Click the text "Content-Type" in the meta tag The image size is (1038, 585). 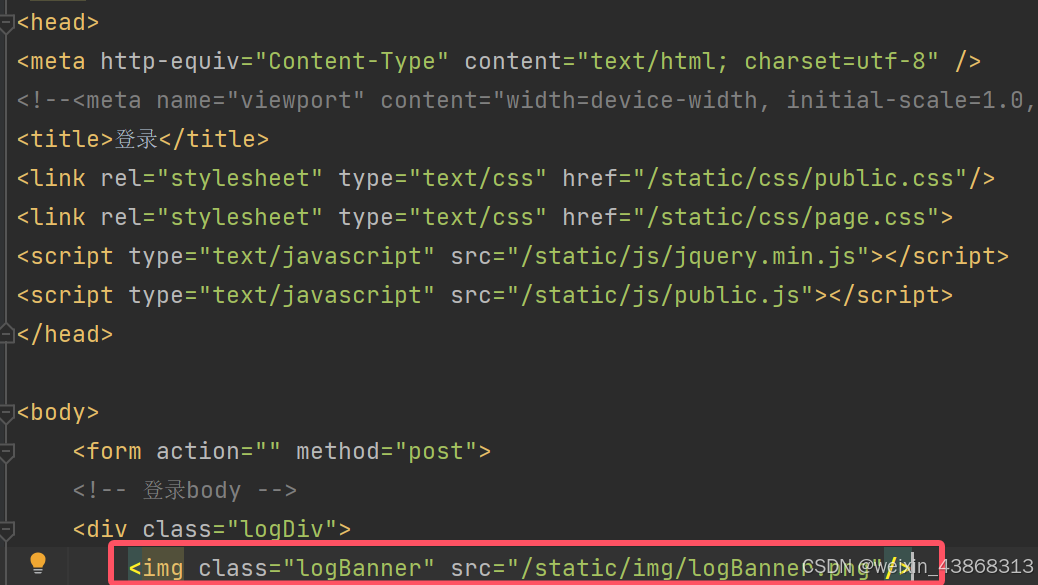(351, 62)
